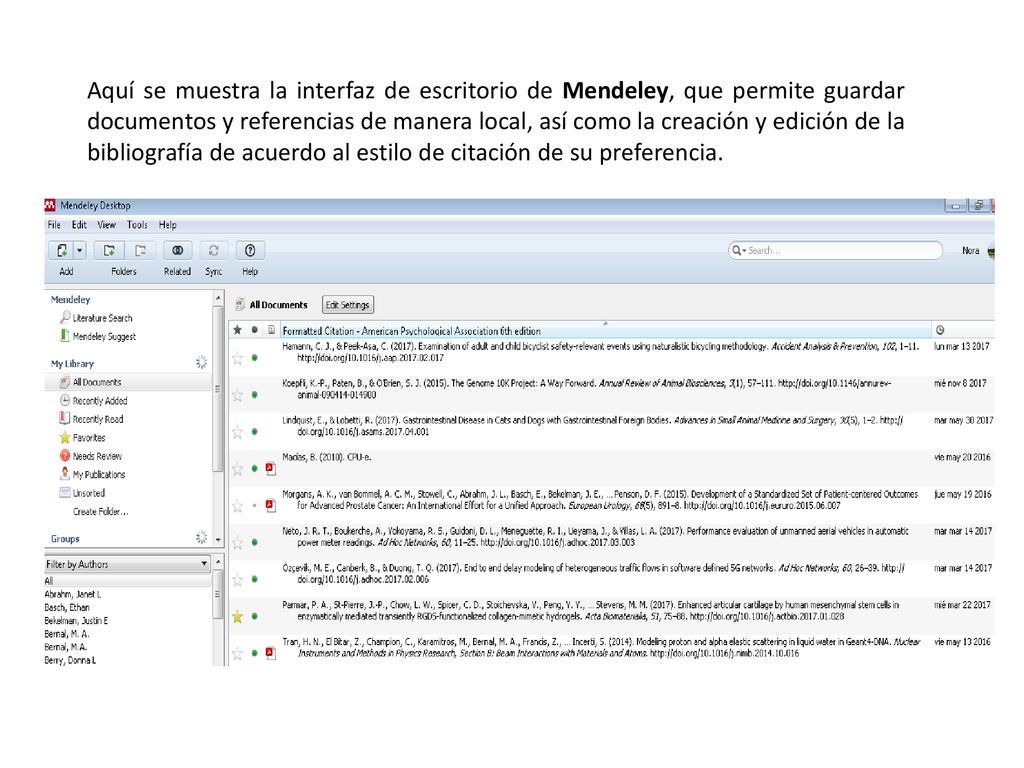Sort by the date added clock header
1024x768 pixels.
[x=940, y=330]
